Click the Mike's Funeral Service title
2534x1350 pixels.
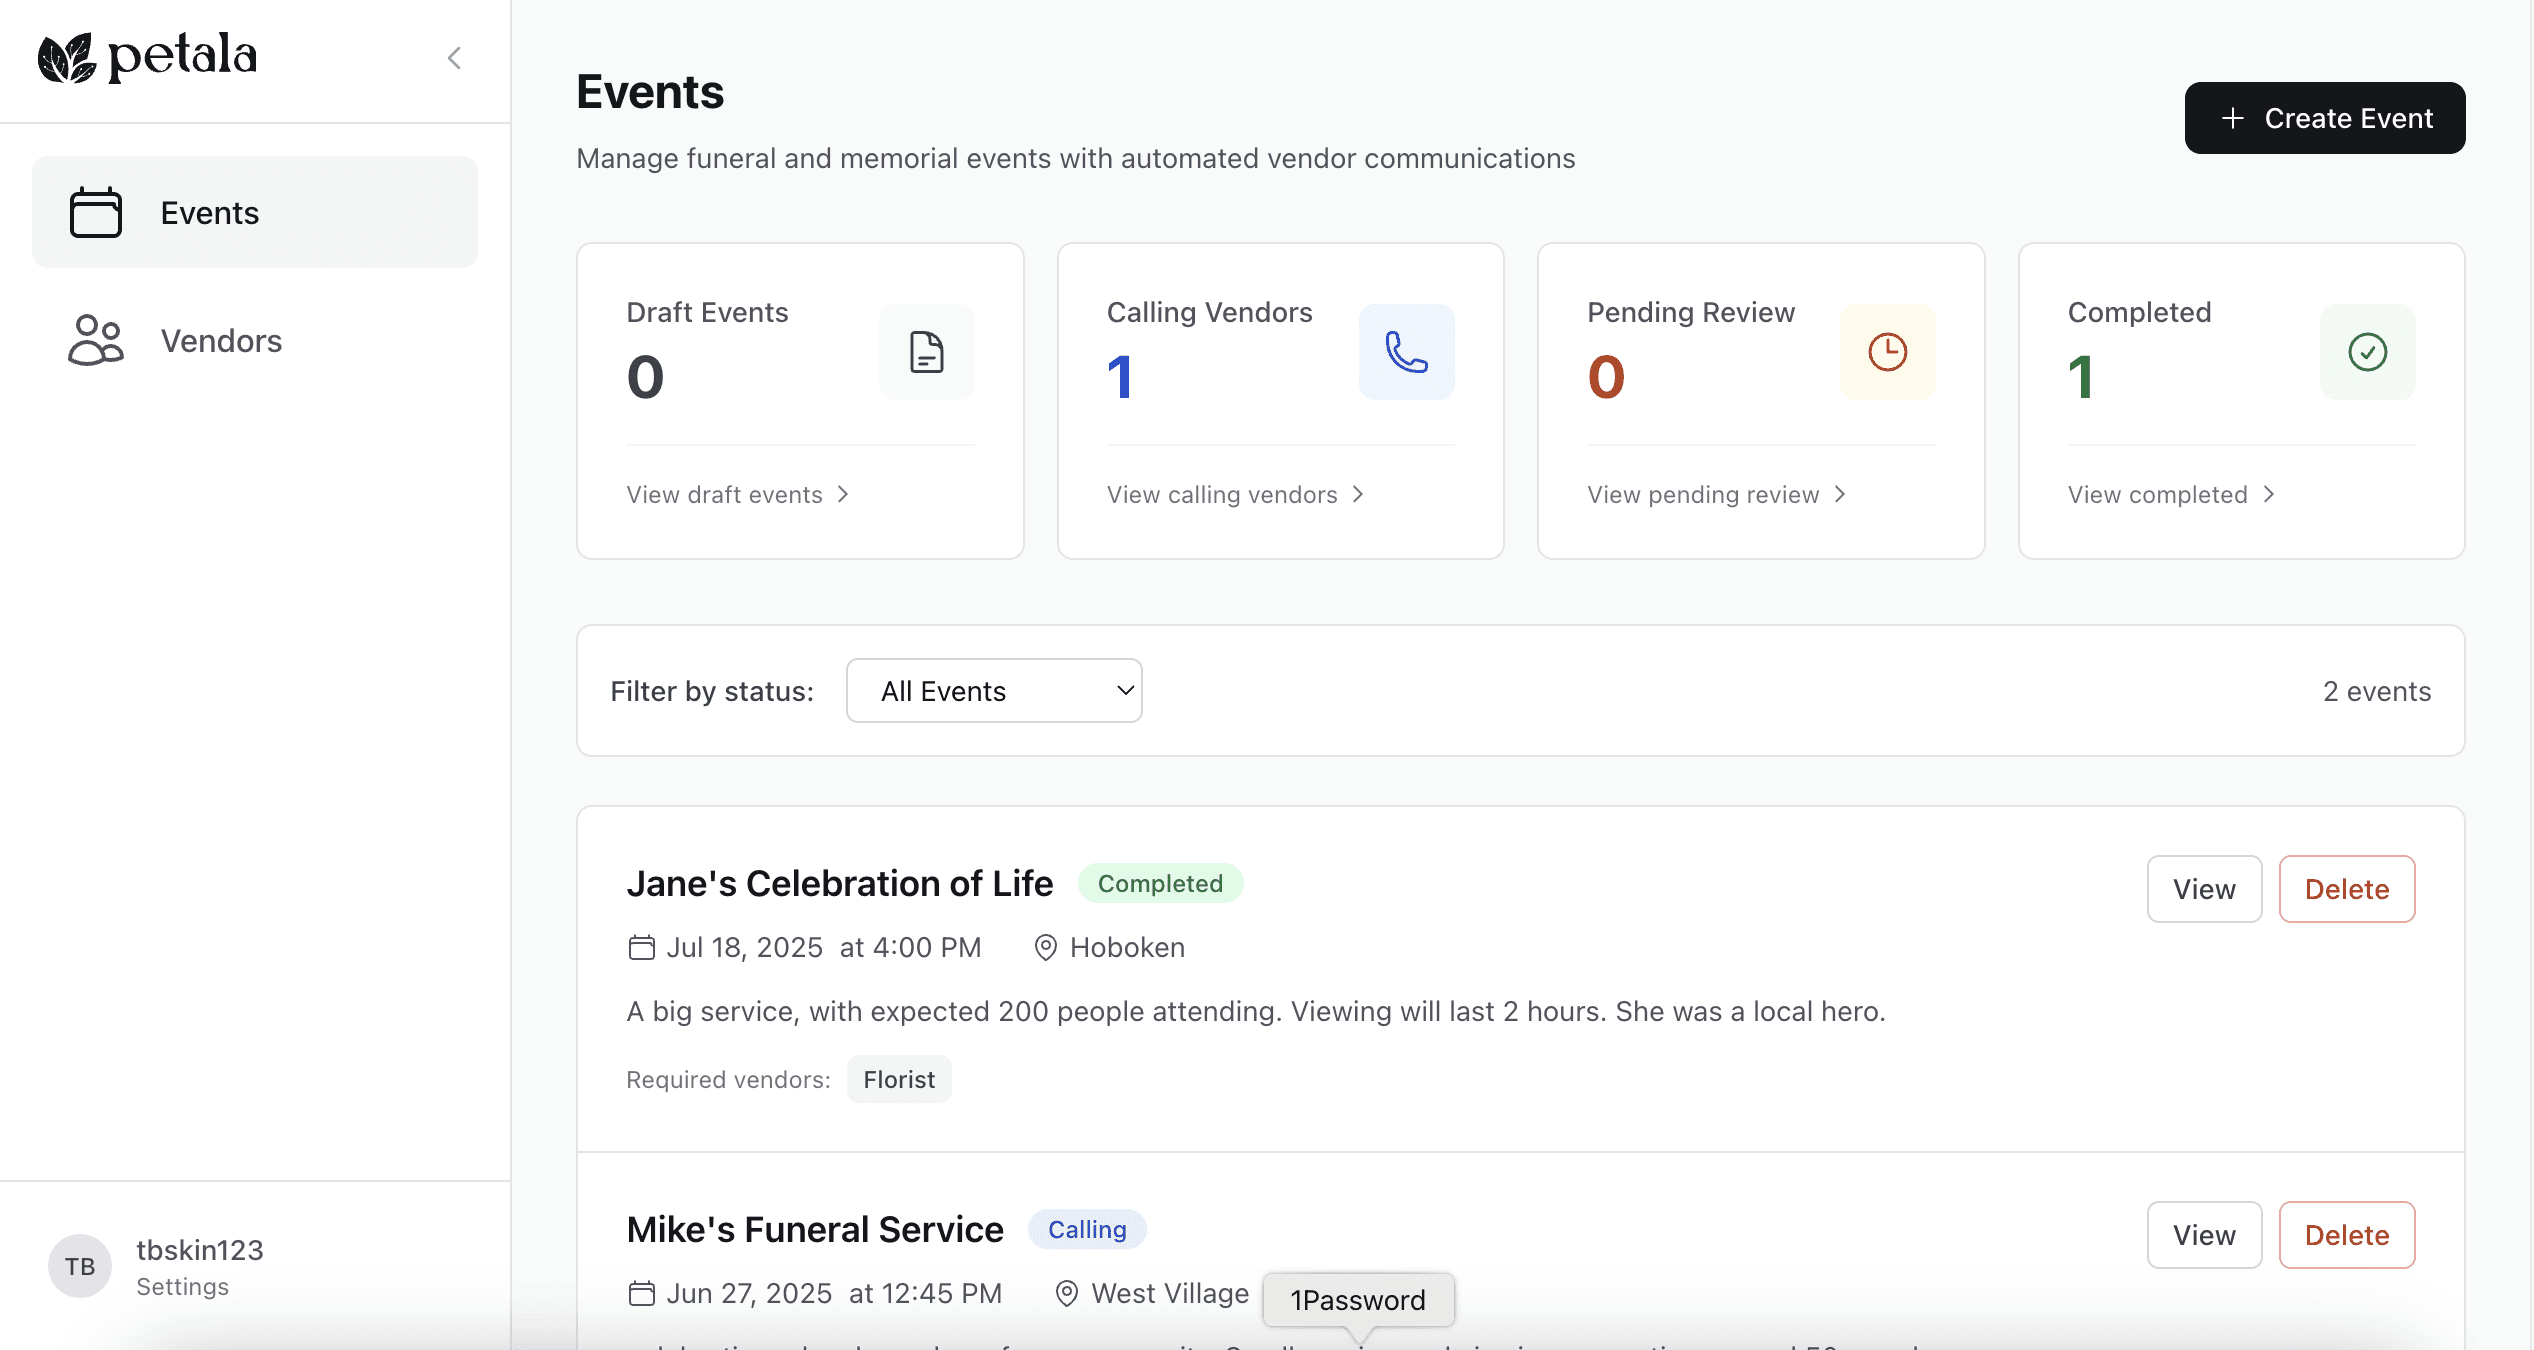(x=815, y=1229)
